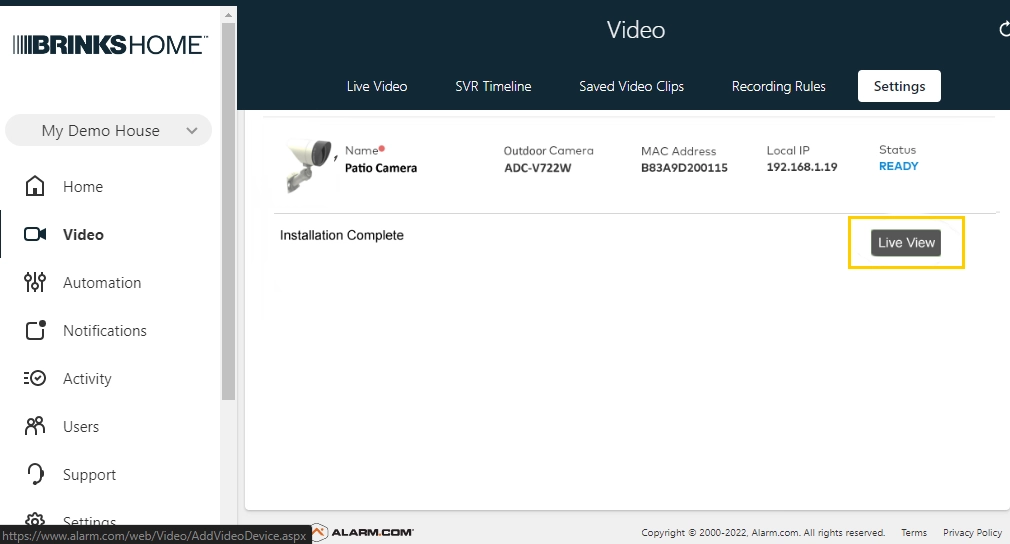Click the copyright notice in footer

[763, 533]
